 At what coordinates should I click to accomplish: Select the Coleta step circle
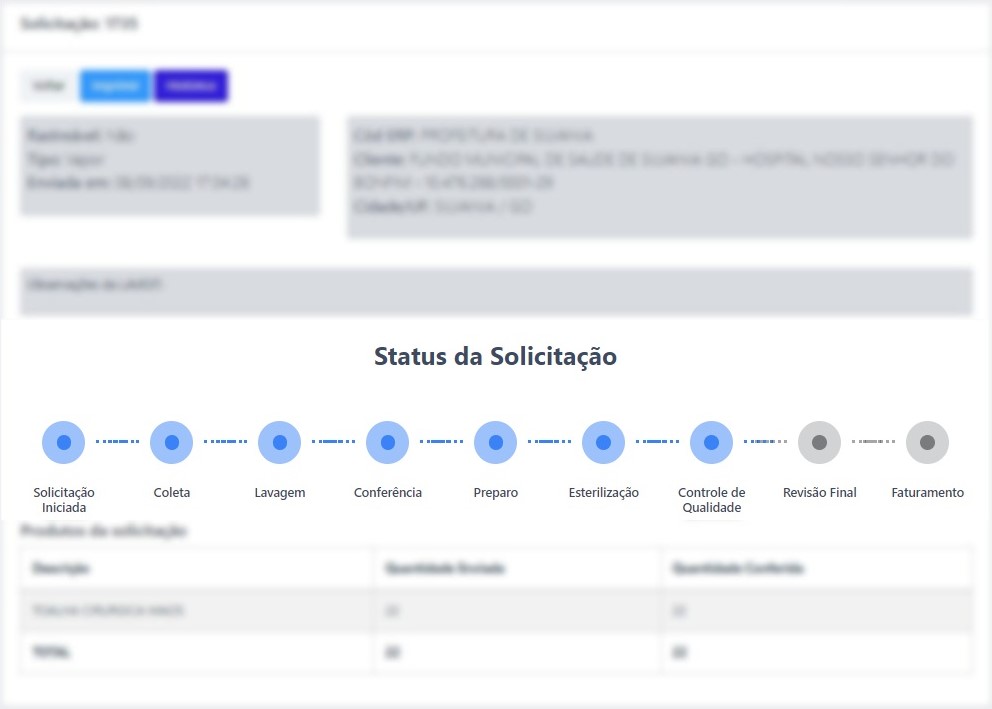tap(172, 442)
